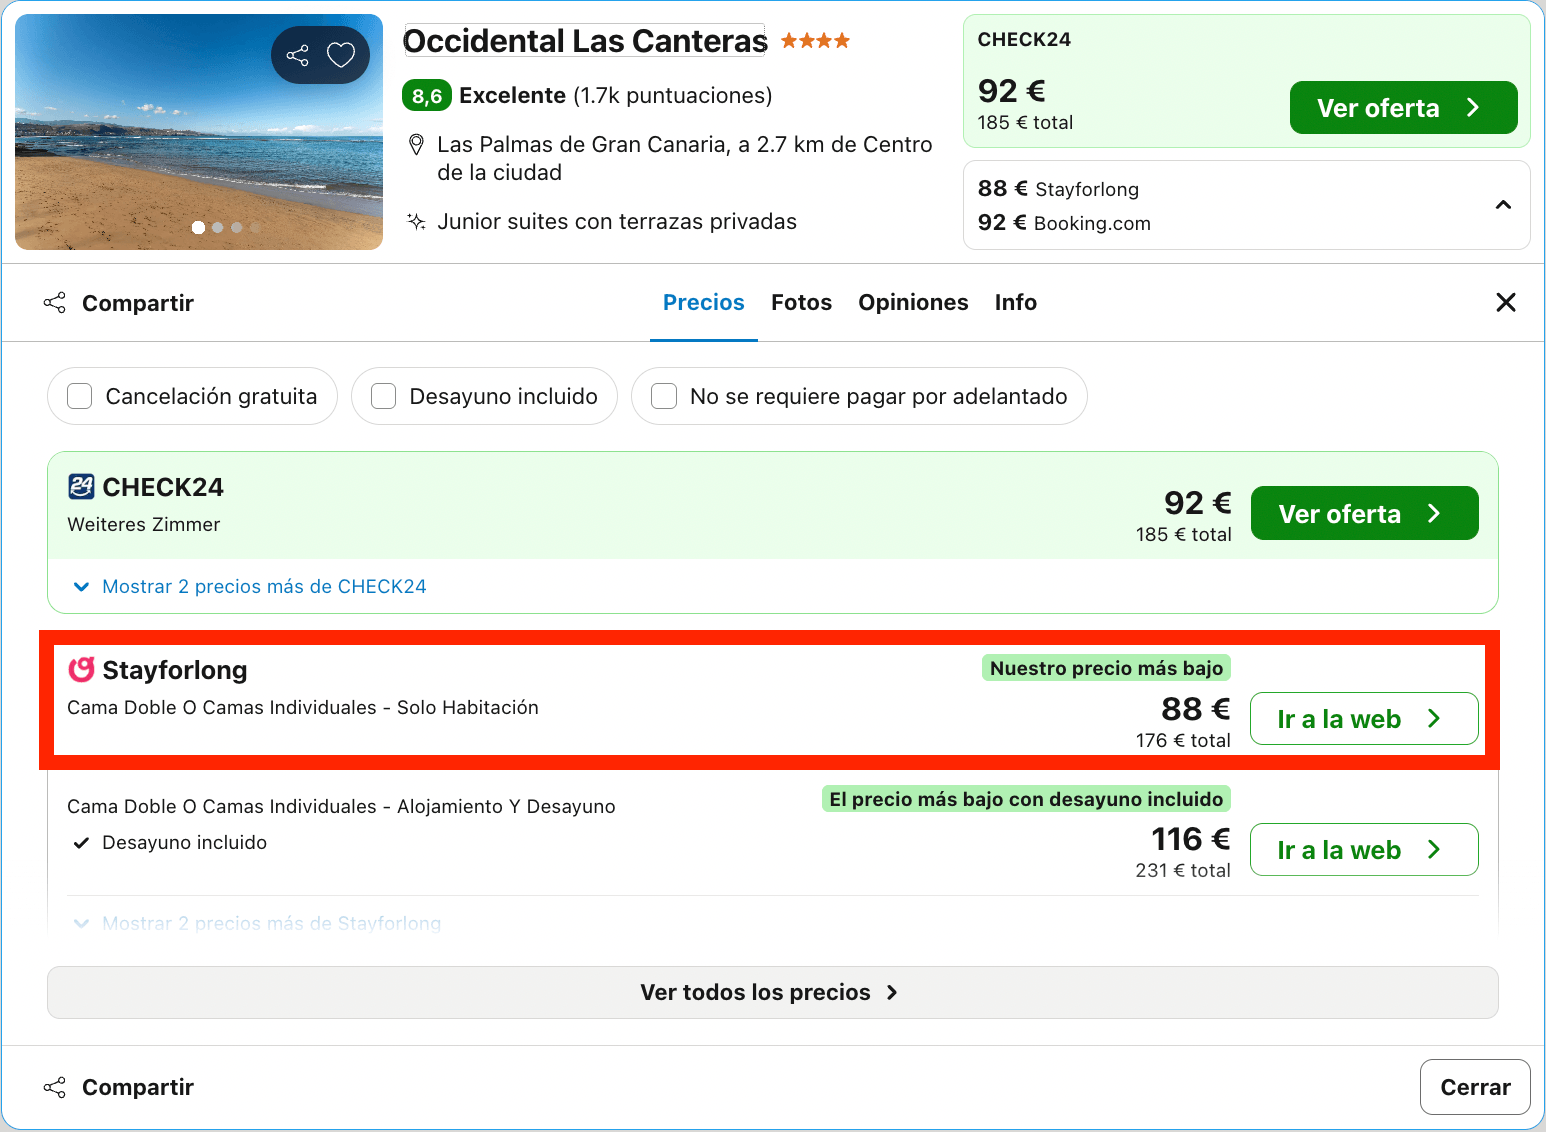Click the share icon on hotel photo

(298, 55)
